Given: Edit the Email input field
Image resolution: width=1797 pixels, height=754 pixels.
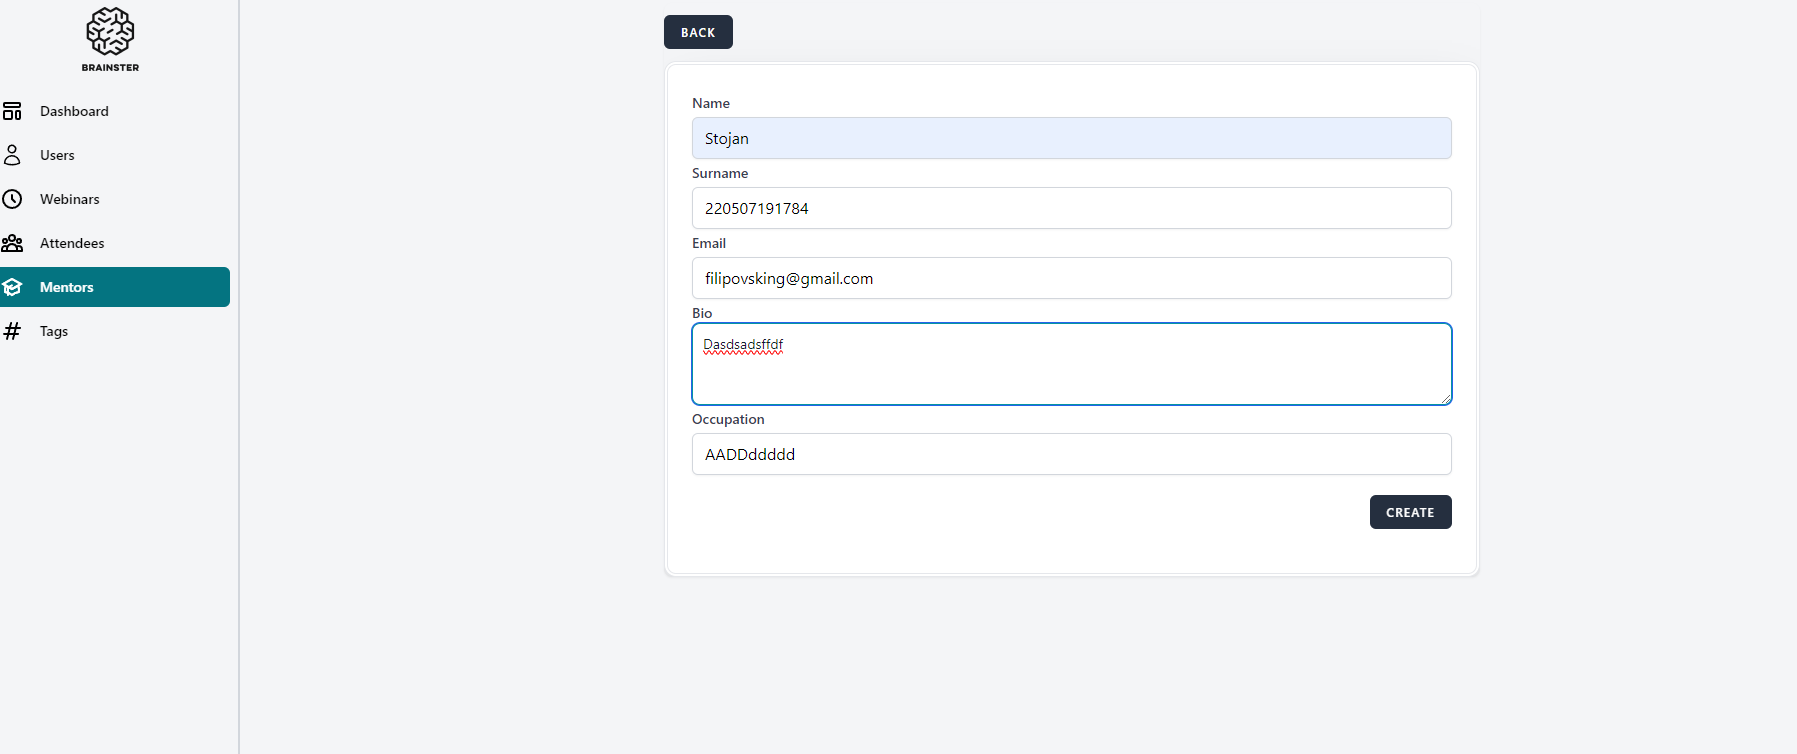Looking at the screenshot, I should (x=1071, y=278).
